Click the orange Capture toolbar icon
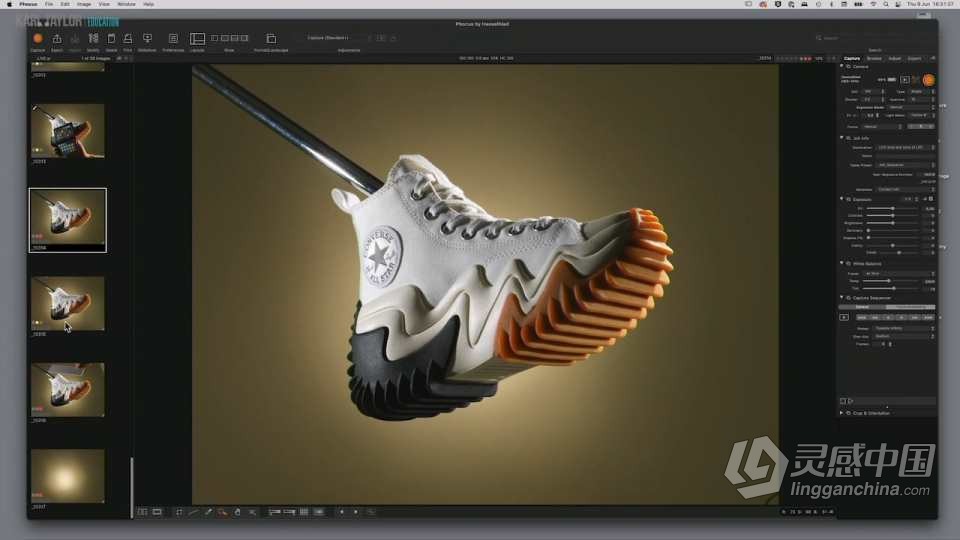 (x=37, y=39)
